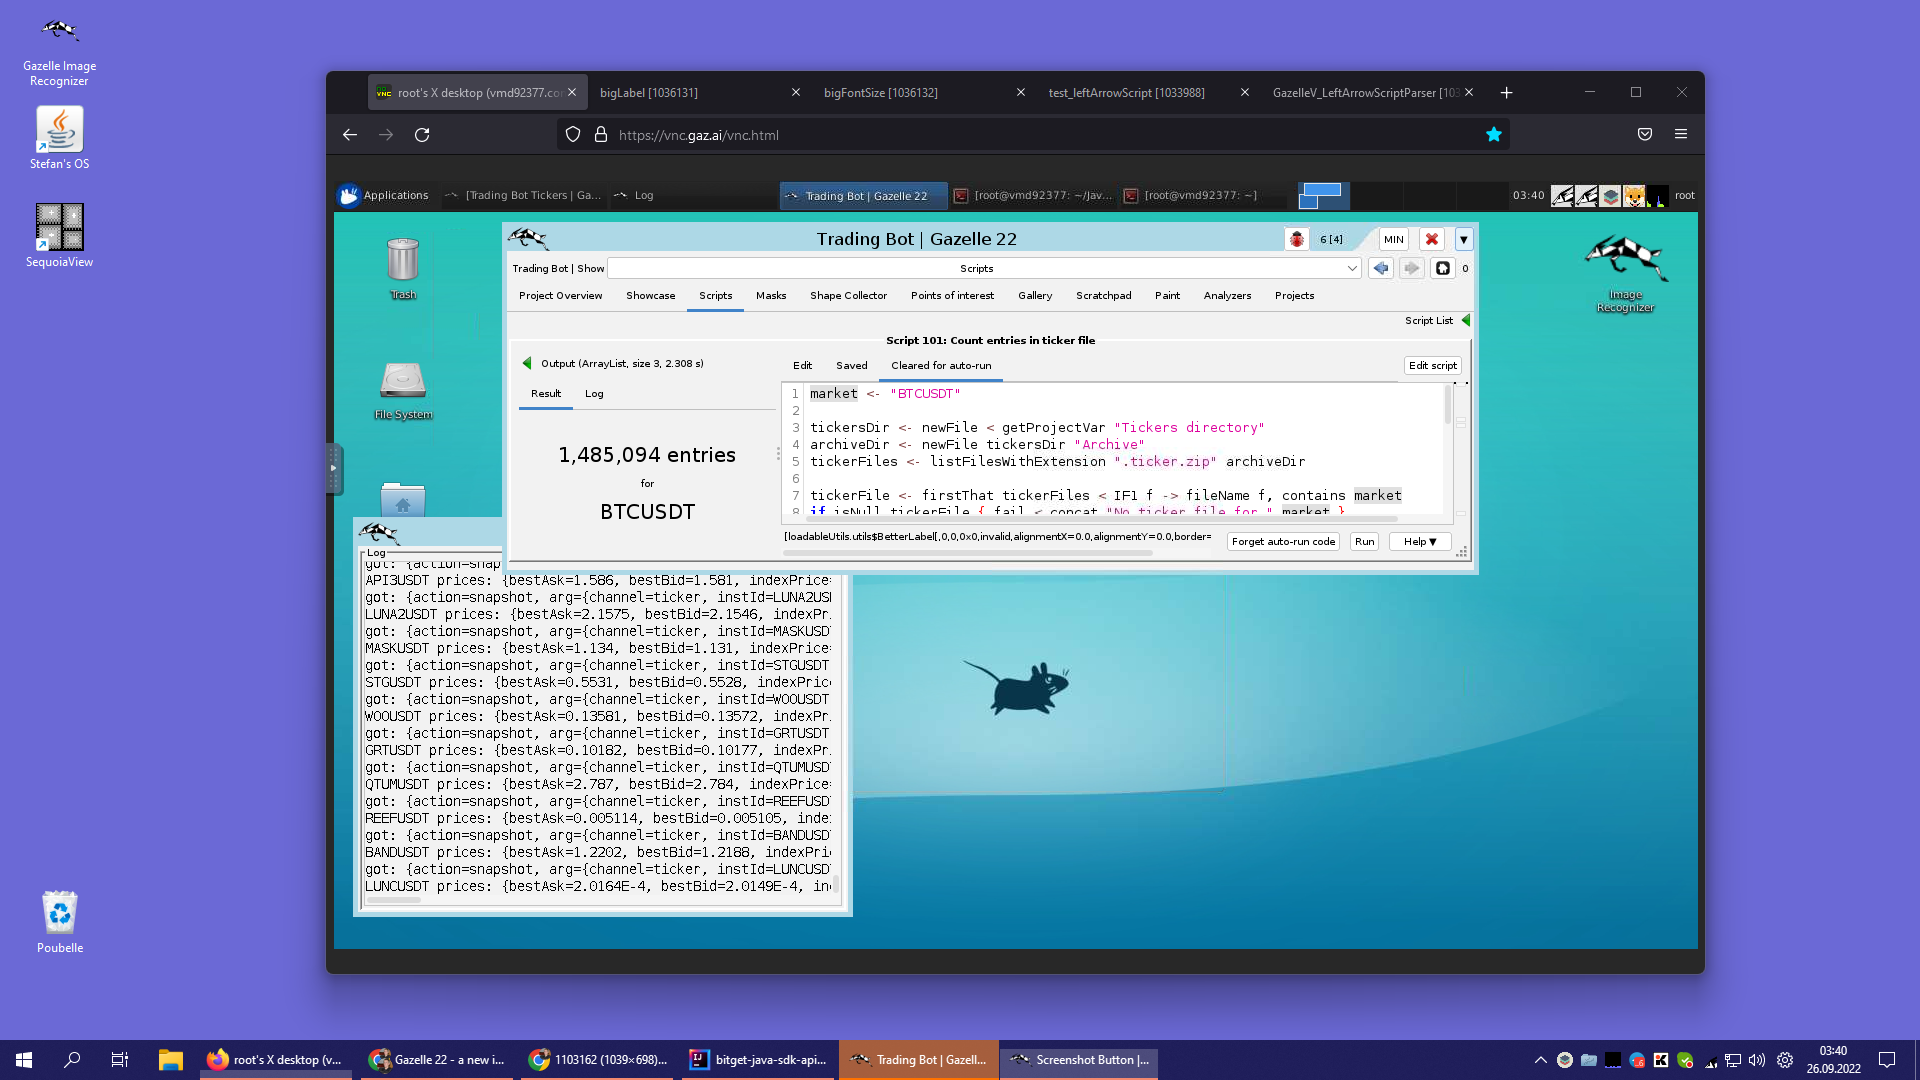1920x1080 pixels.
Task: Bookmark the page with the star icon
Action: [1493, 135]
